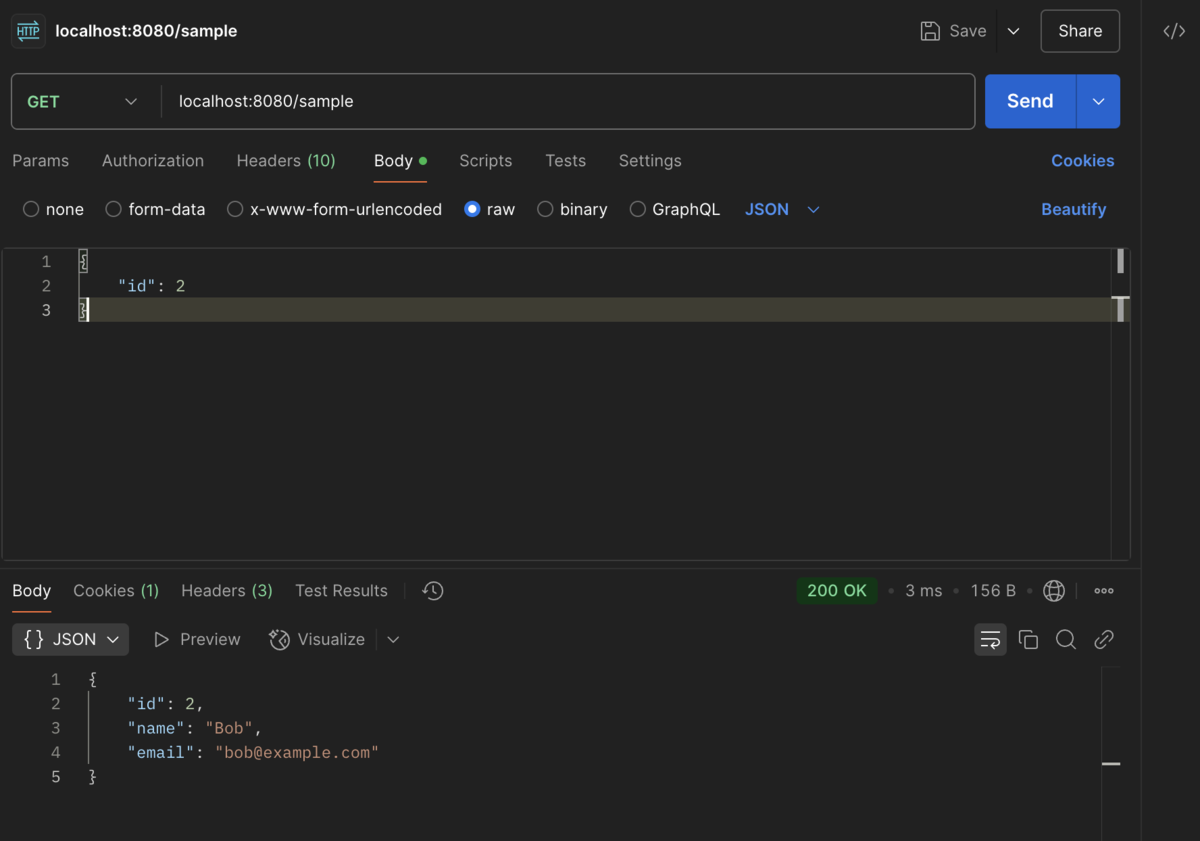
Task: Open the Test Results tab
Action: [x=341, y=591]
